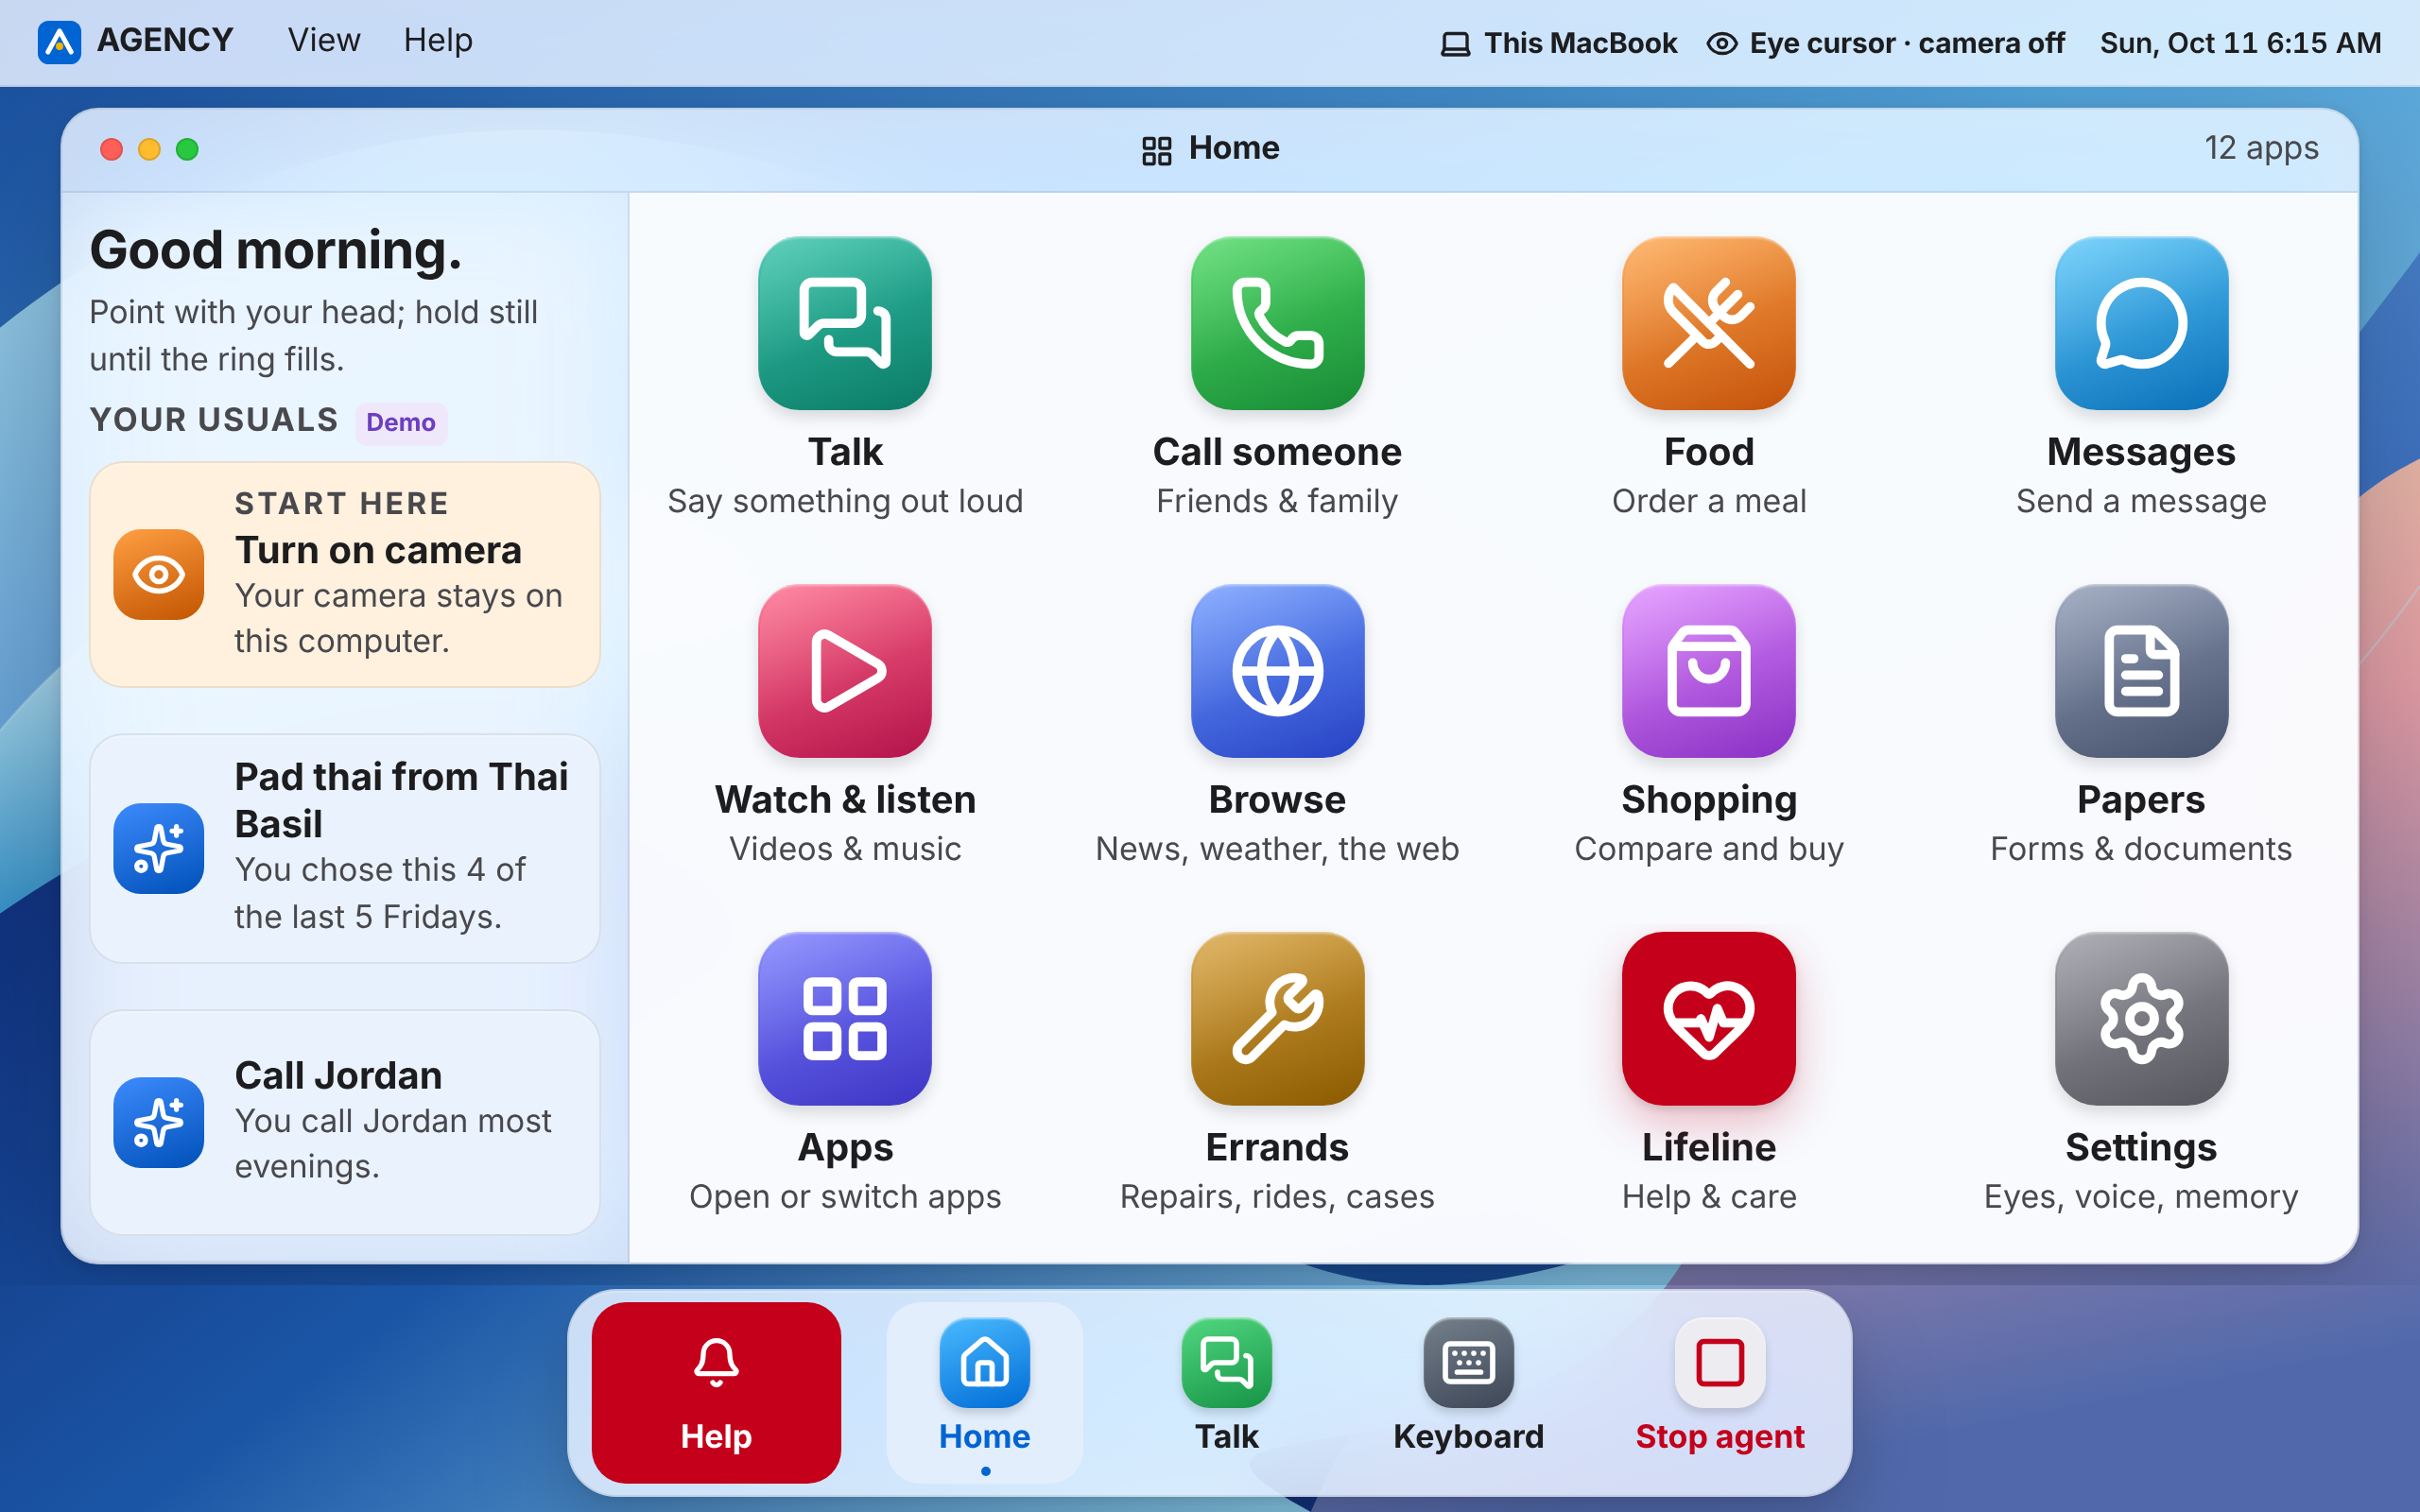Click Eye cursor camera off status

[1885, 43]
